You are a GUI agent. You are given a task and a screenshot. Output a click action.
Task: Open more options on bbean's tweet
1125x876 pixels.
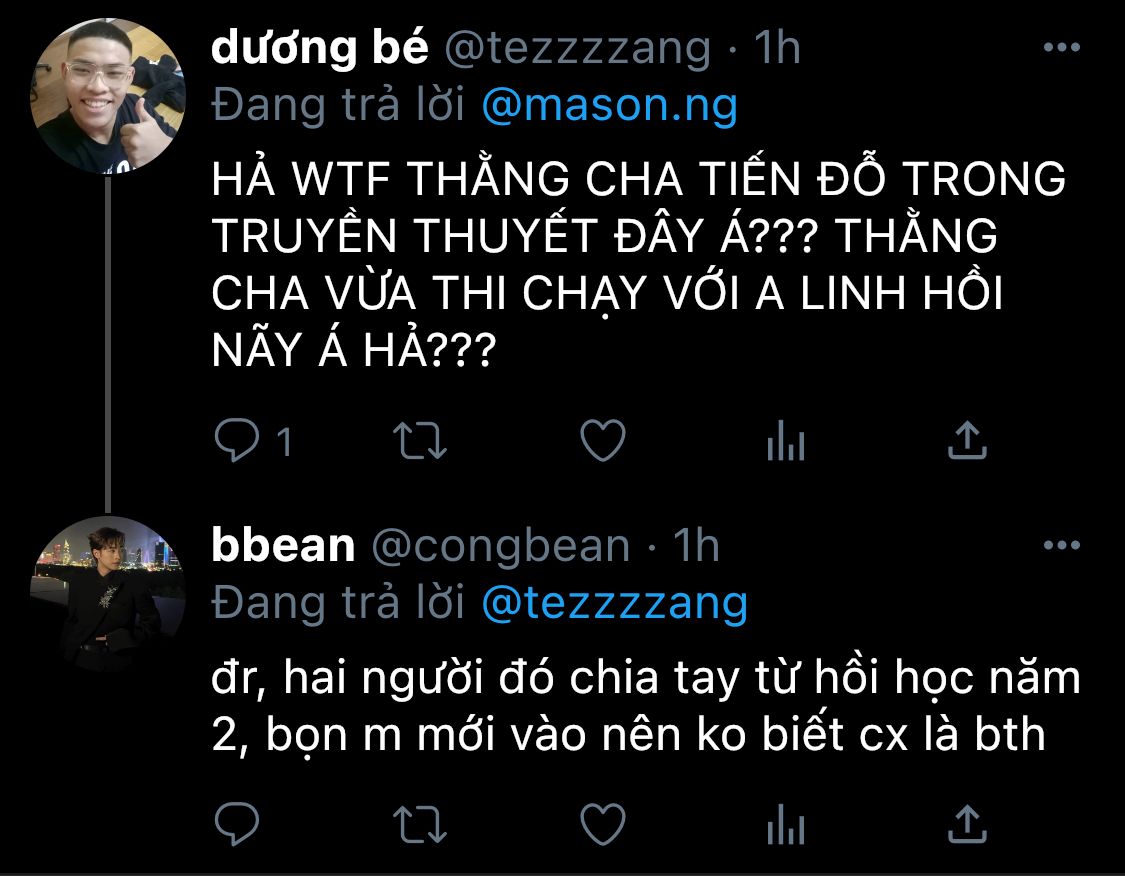(1062, 545)
